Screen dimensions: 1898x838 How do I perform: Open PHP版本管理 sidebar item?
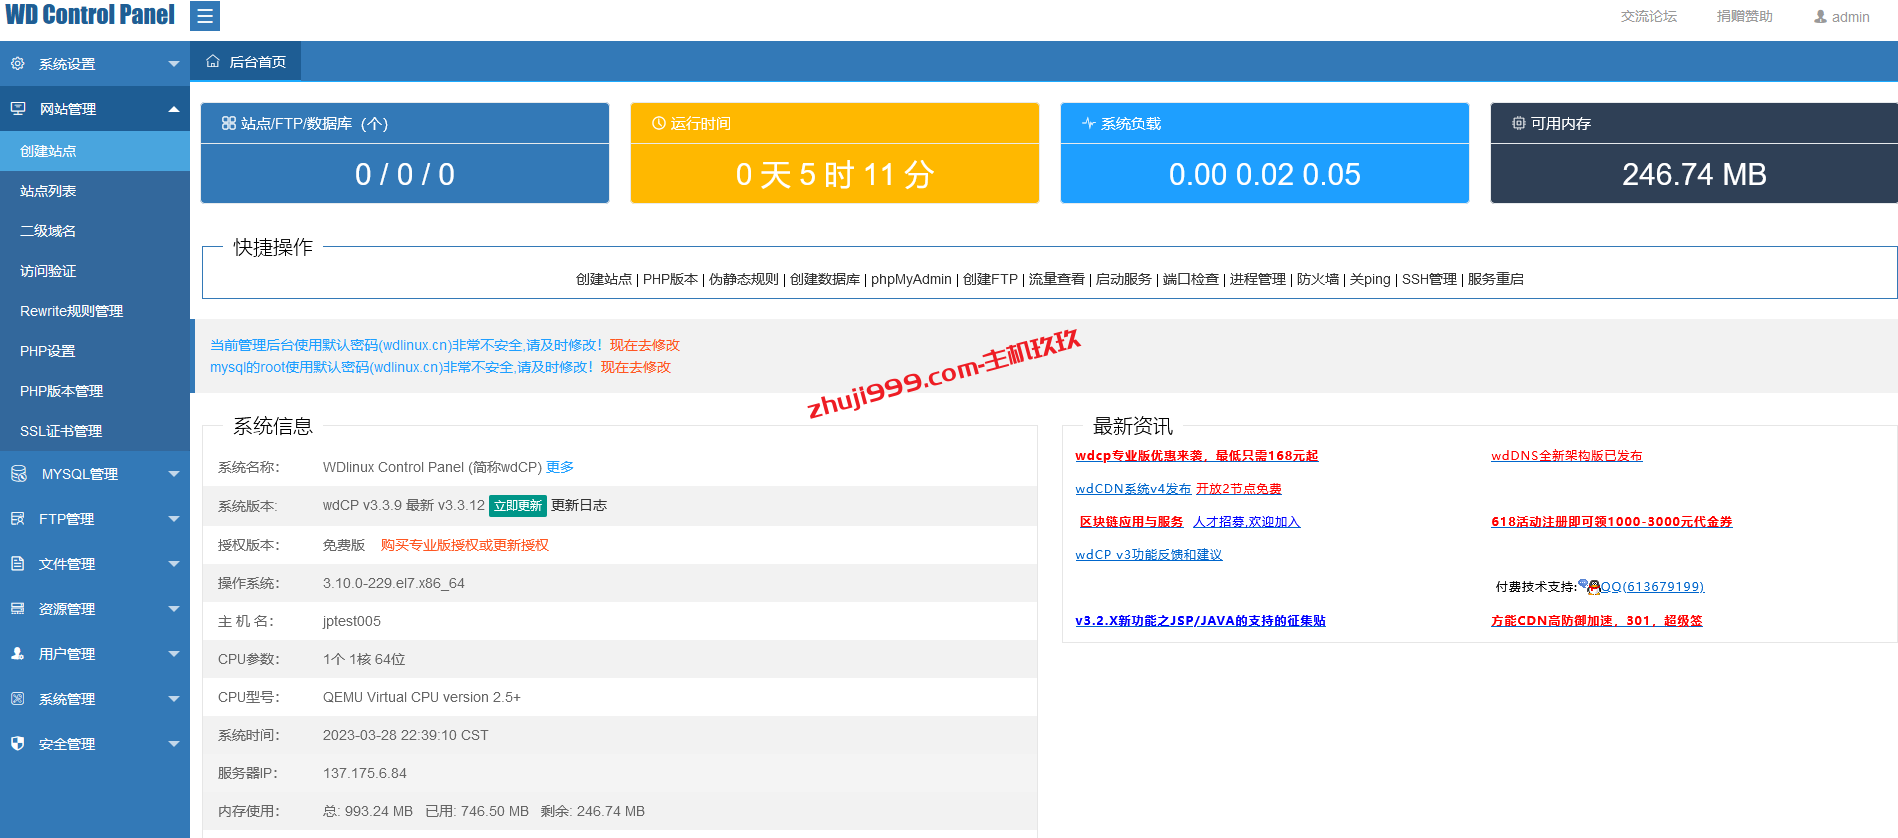(x=95, y=391)
